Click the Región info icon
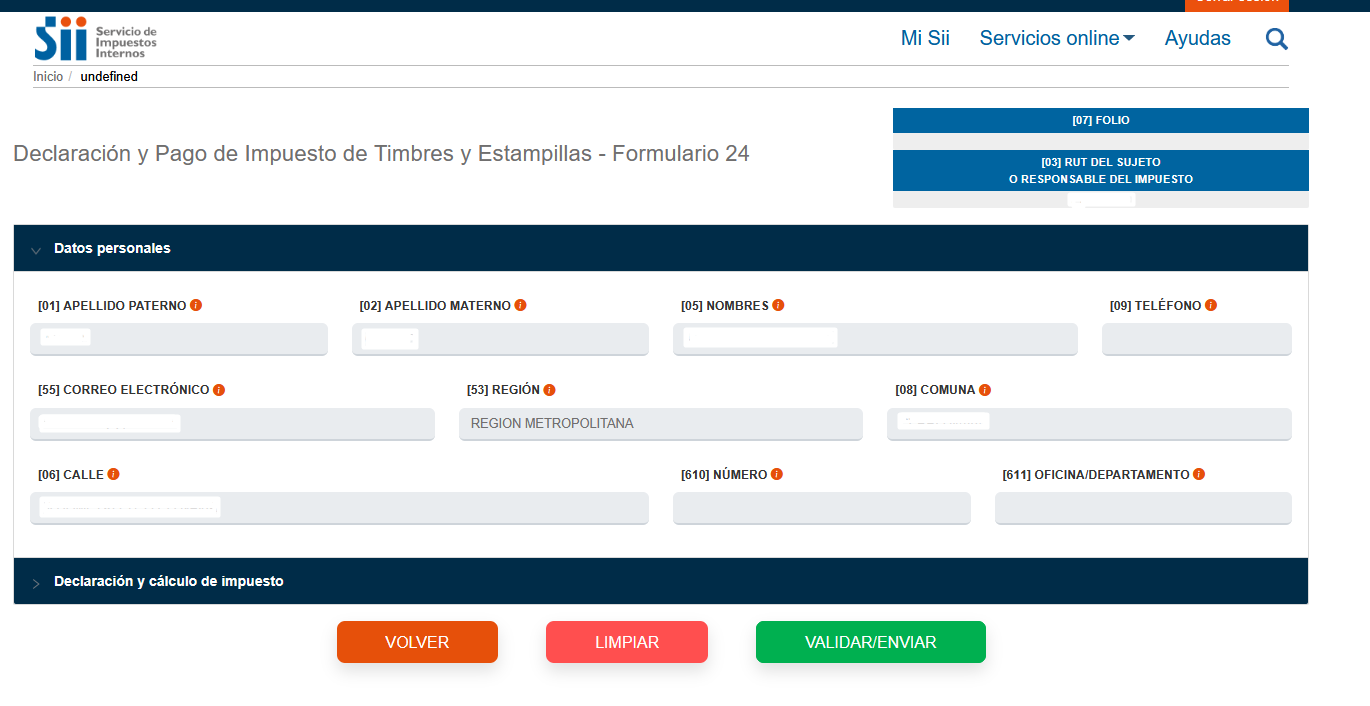The width and height of the screenshot is (1370, 706). [549, 390]
